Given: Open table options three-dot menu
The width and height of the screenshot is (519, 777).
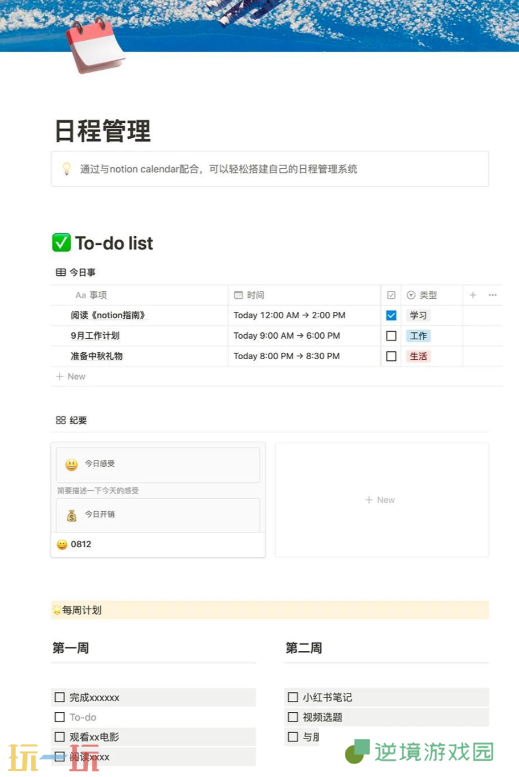Looking at the screenshot, I should (x=492, y=295).
